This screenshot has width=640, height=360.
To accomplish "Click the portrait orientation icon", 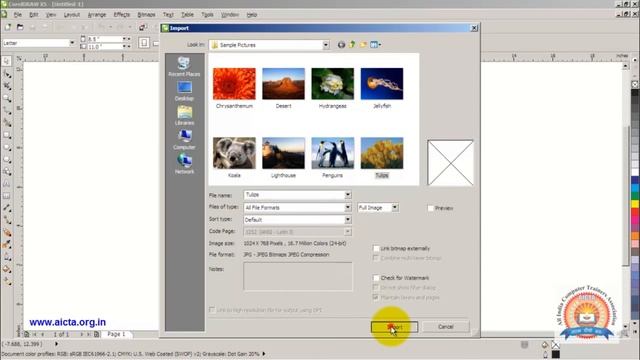I will coord(144,43).
